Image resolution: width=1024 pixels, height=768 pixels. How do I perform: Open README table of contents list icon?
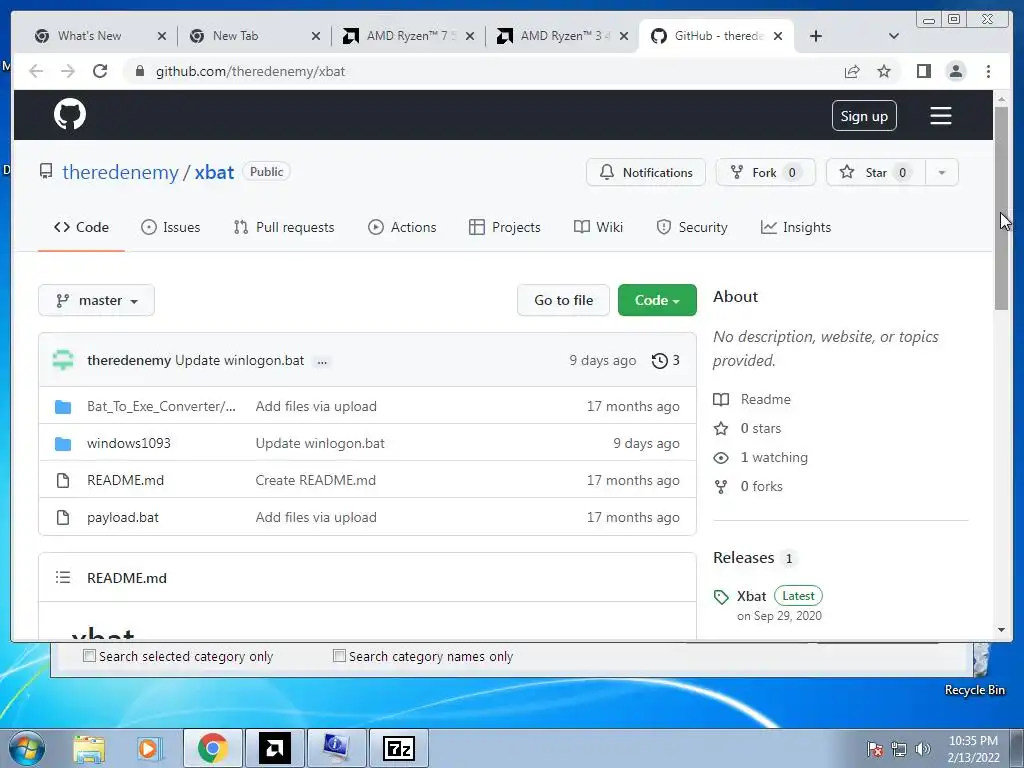63,577
